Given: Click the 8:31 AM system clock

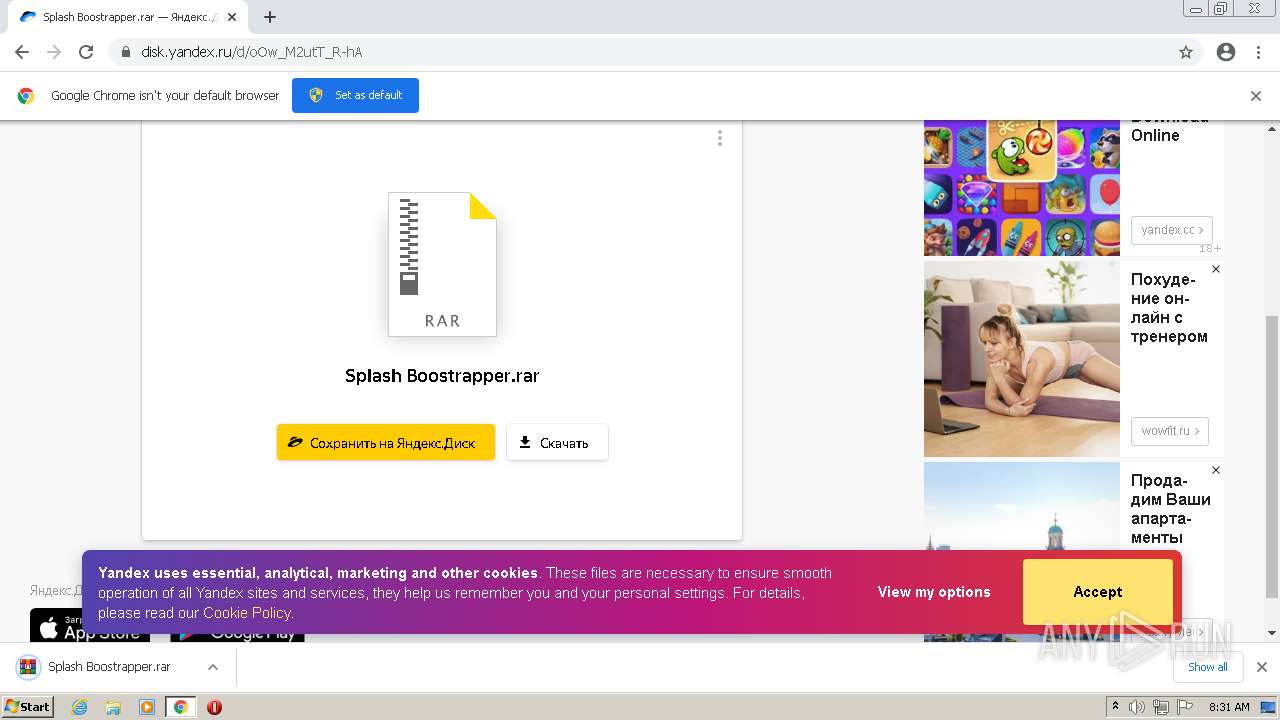Looking at the screenshot, I should coord(1229,707).
